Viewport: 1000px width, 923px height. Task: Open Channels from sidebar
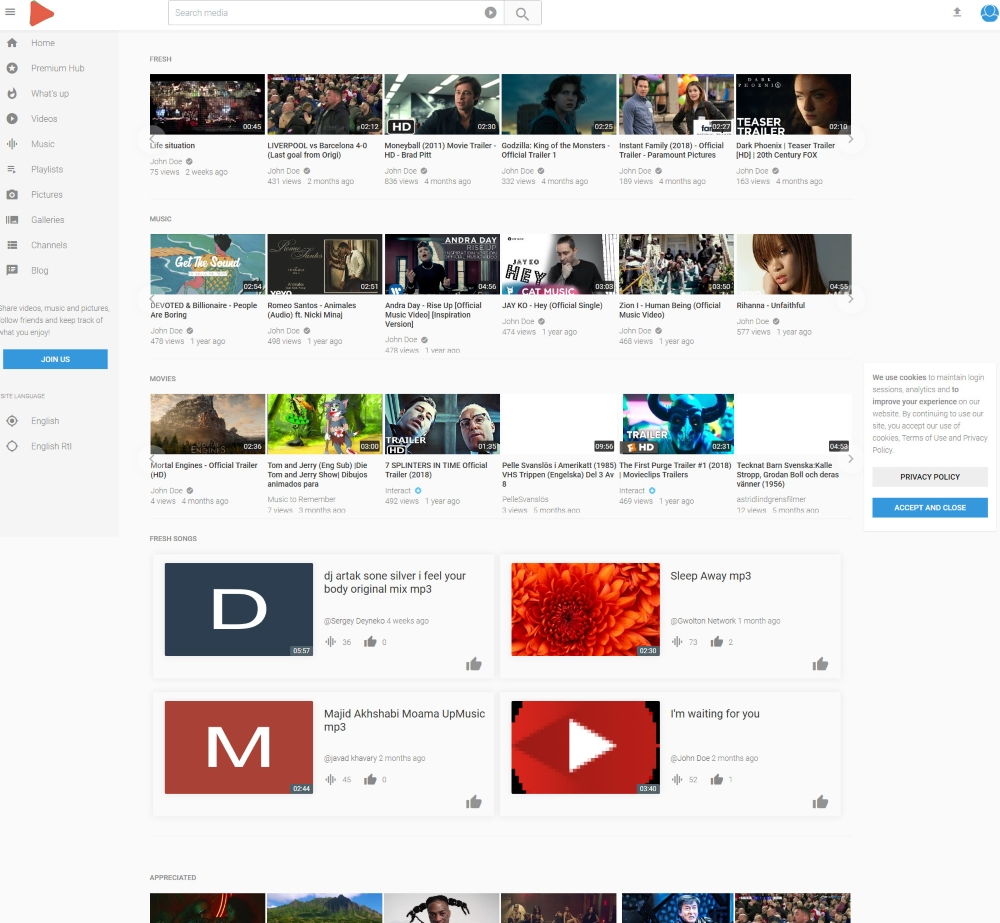coord(49,245)
